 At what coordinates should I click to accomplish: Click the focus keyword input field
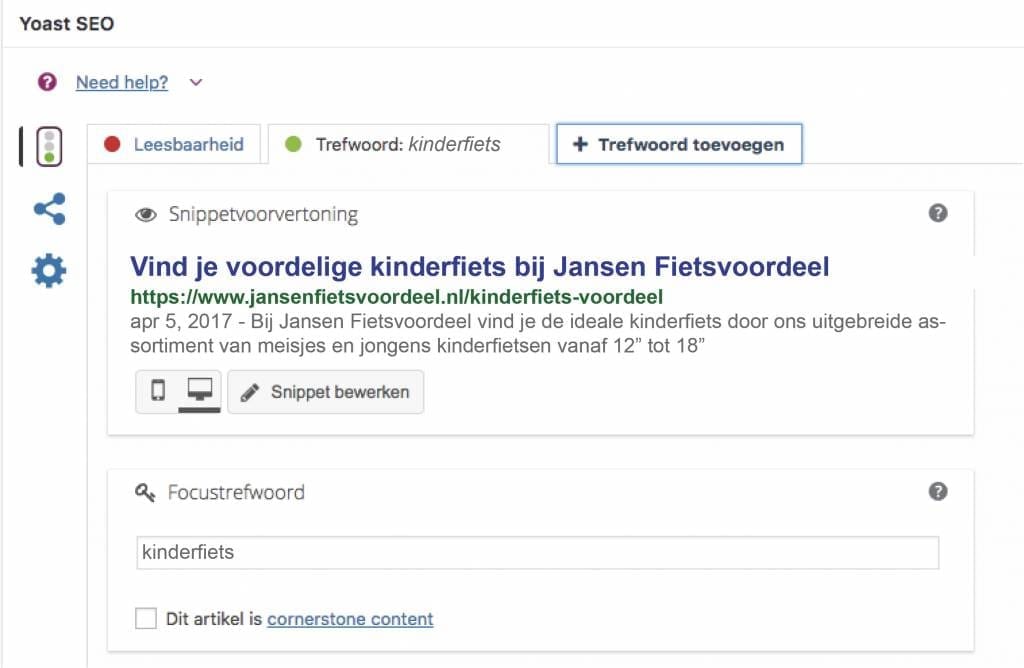tap(537, 552)
